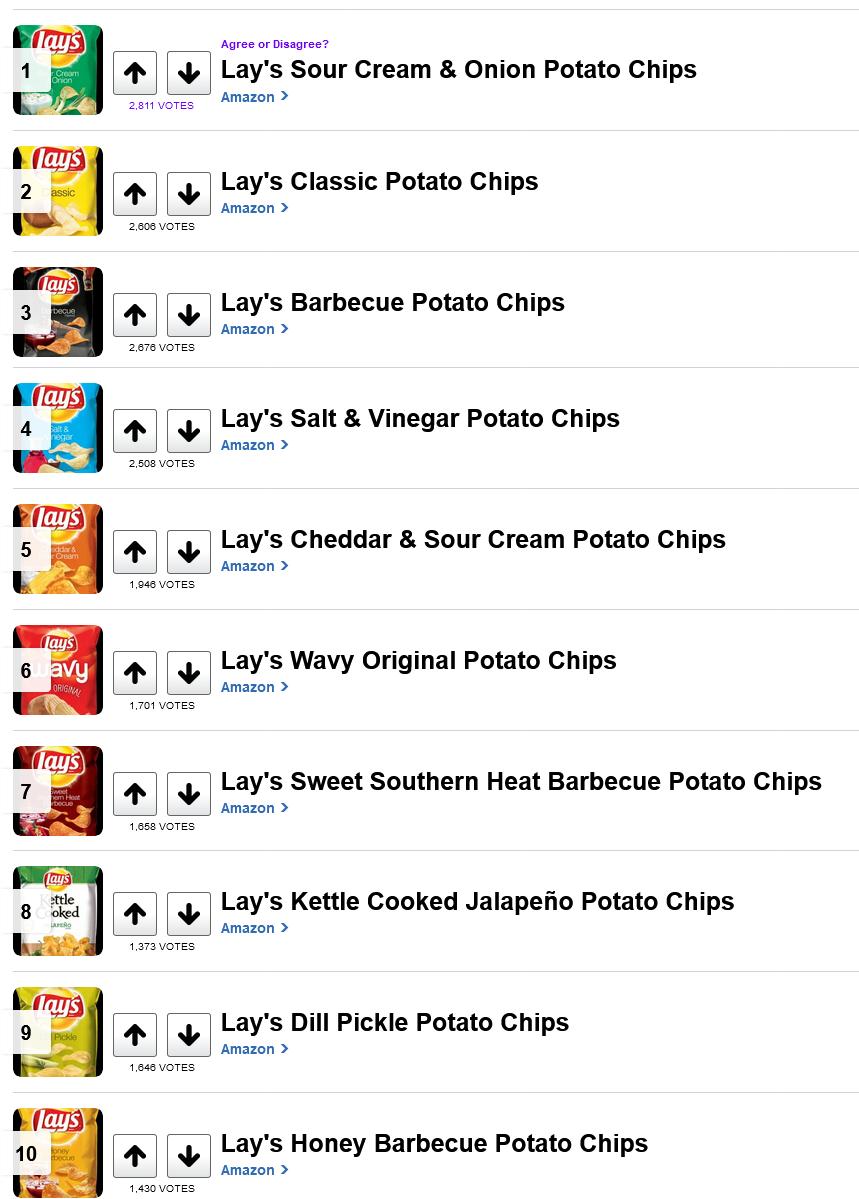Click Lay's Wavy Original Potato Chips title
Image resolution: width=859 pixels, height=1199 pixels.
(x=418, y=660)
